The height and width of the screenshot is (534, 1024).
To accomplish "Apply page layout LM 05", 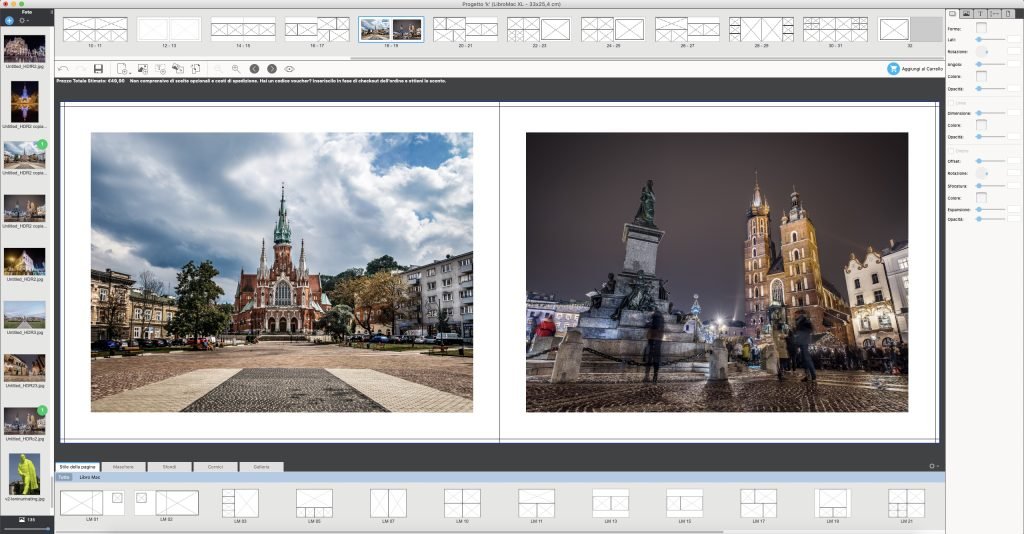I will coord(314,503).
